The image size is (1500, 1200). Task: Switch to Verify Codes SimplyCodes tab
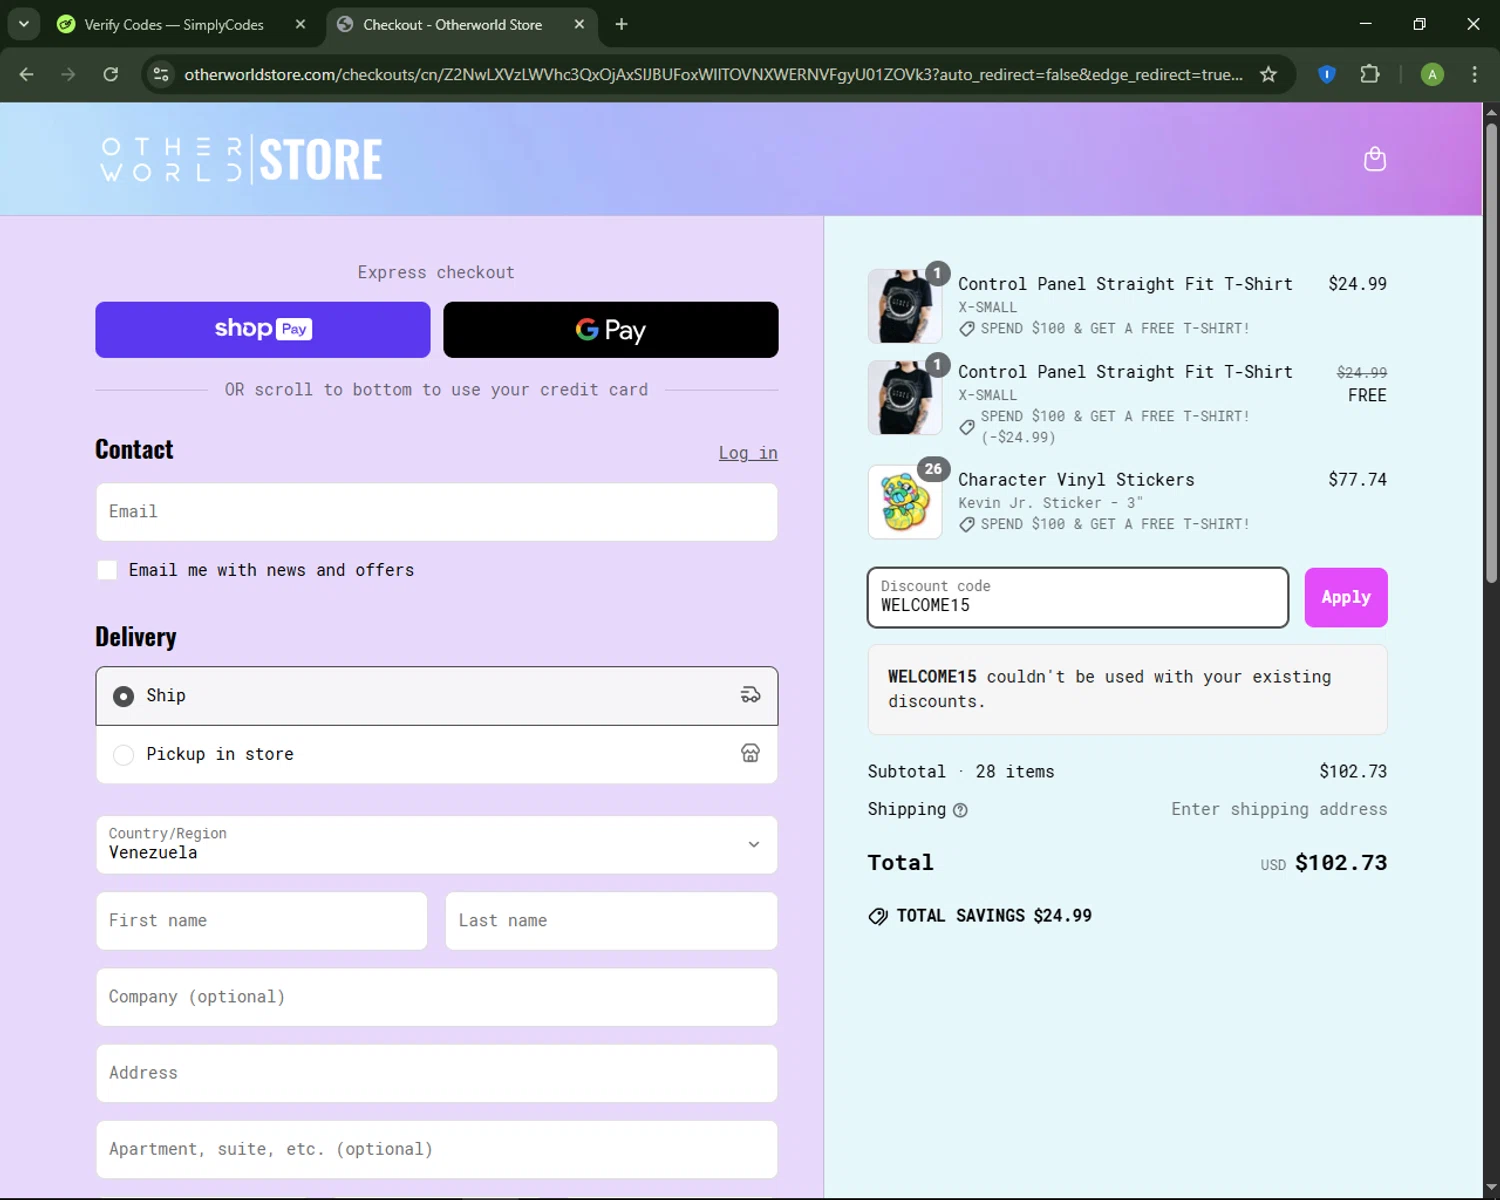point(173,24)
